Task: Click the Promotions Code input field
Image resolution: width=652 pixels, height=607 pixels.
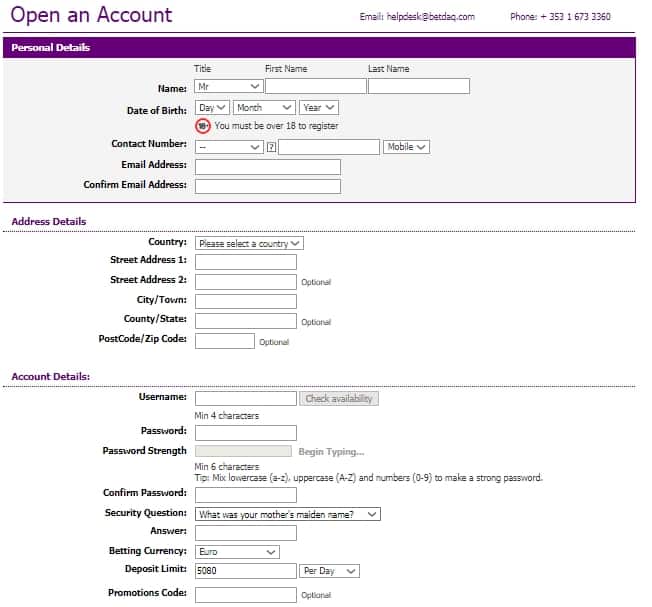Action: pos(246,595)
